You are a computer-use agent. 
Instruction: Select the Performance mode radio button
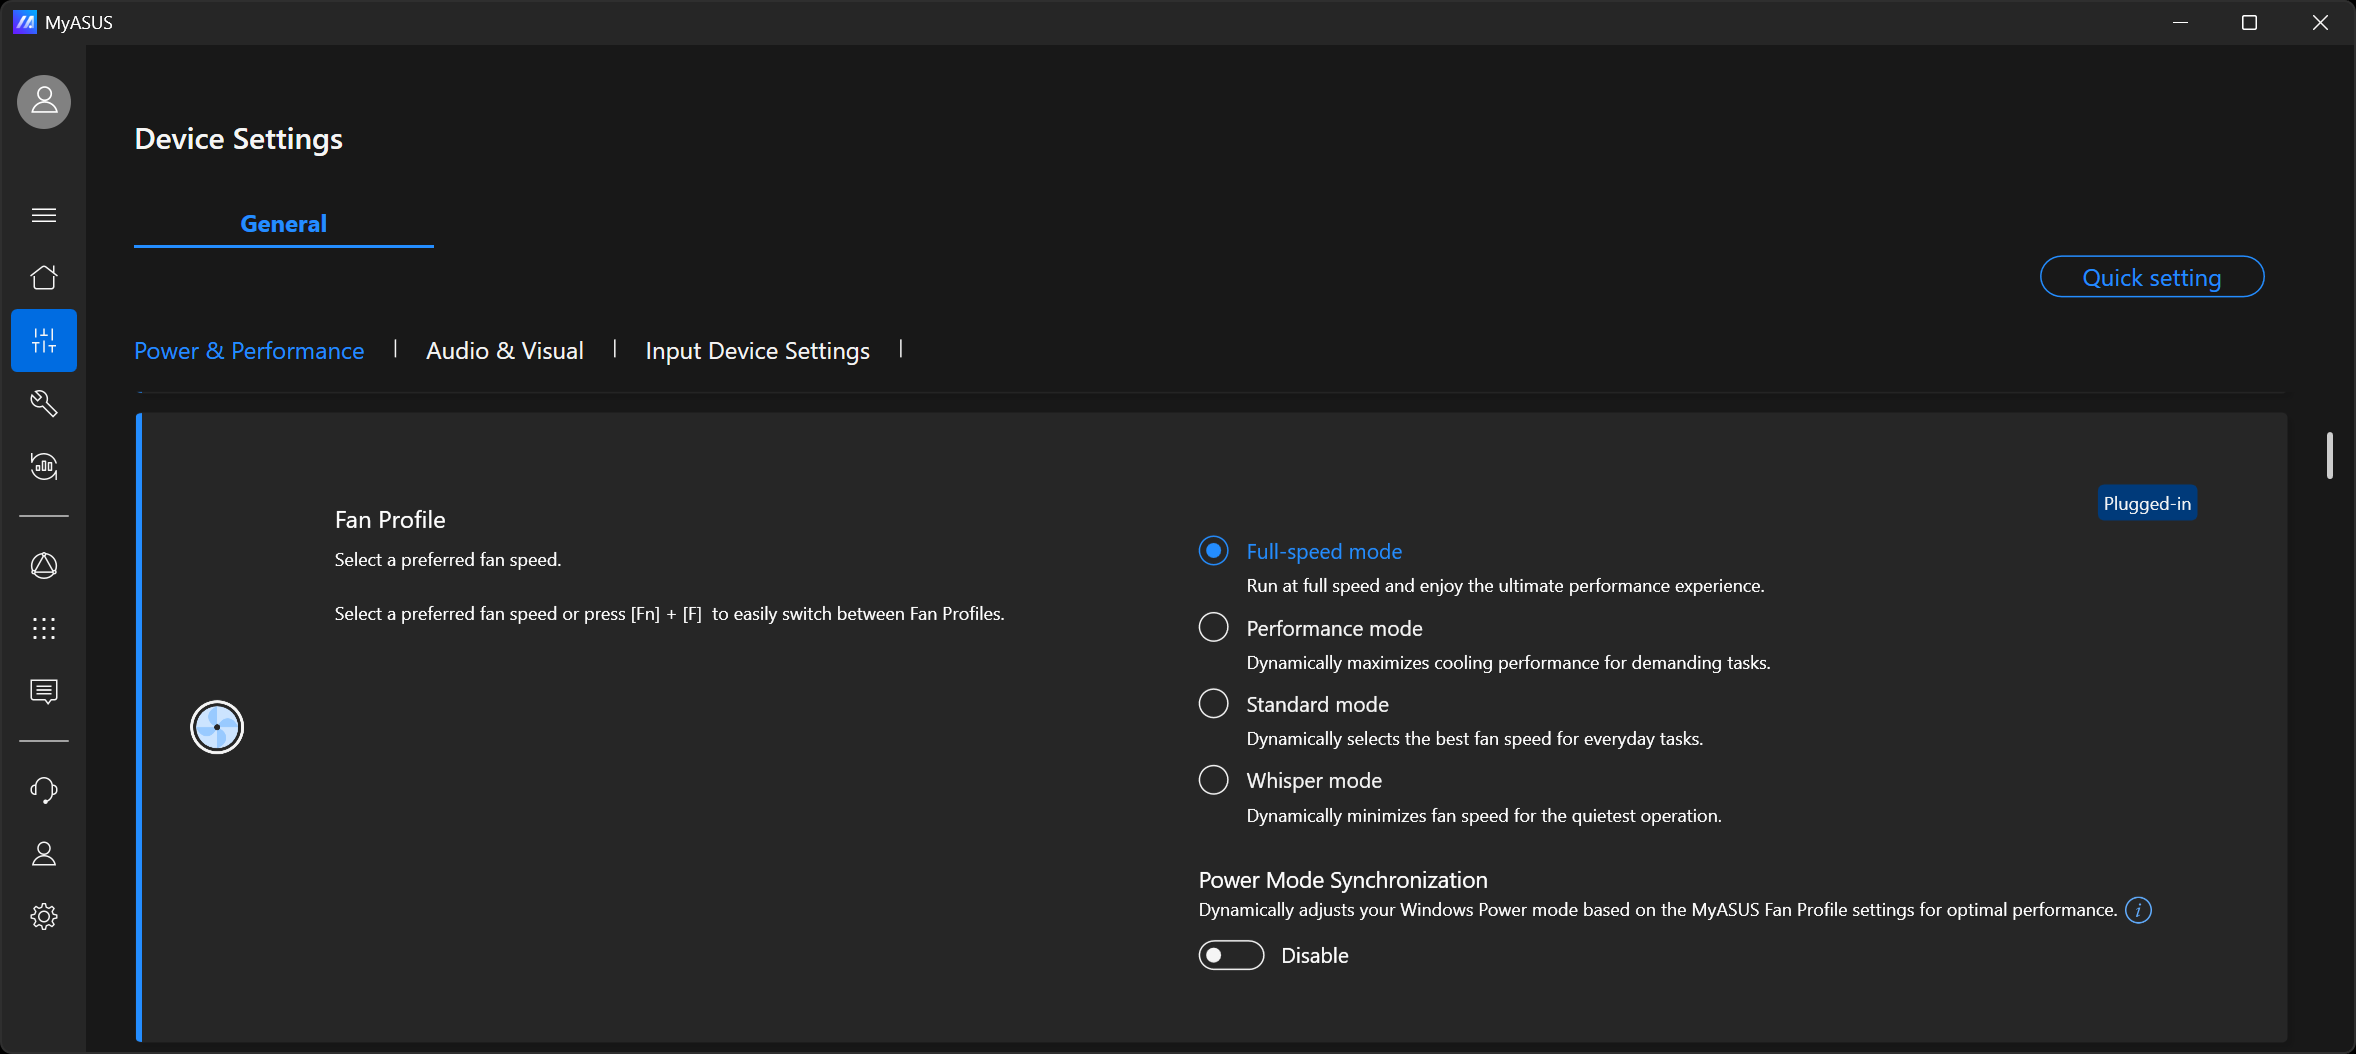click(x=1213, y=628)
